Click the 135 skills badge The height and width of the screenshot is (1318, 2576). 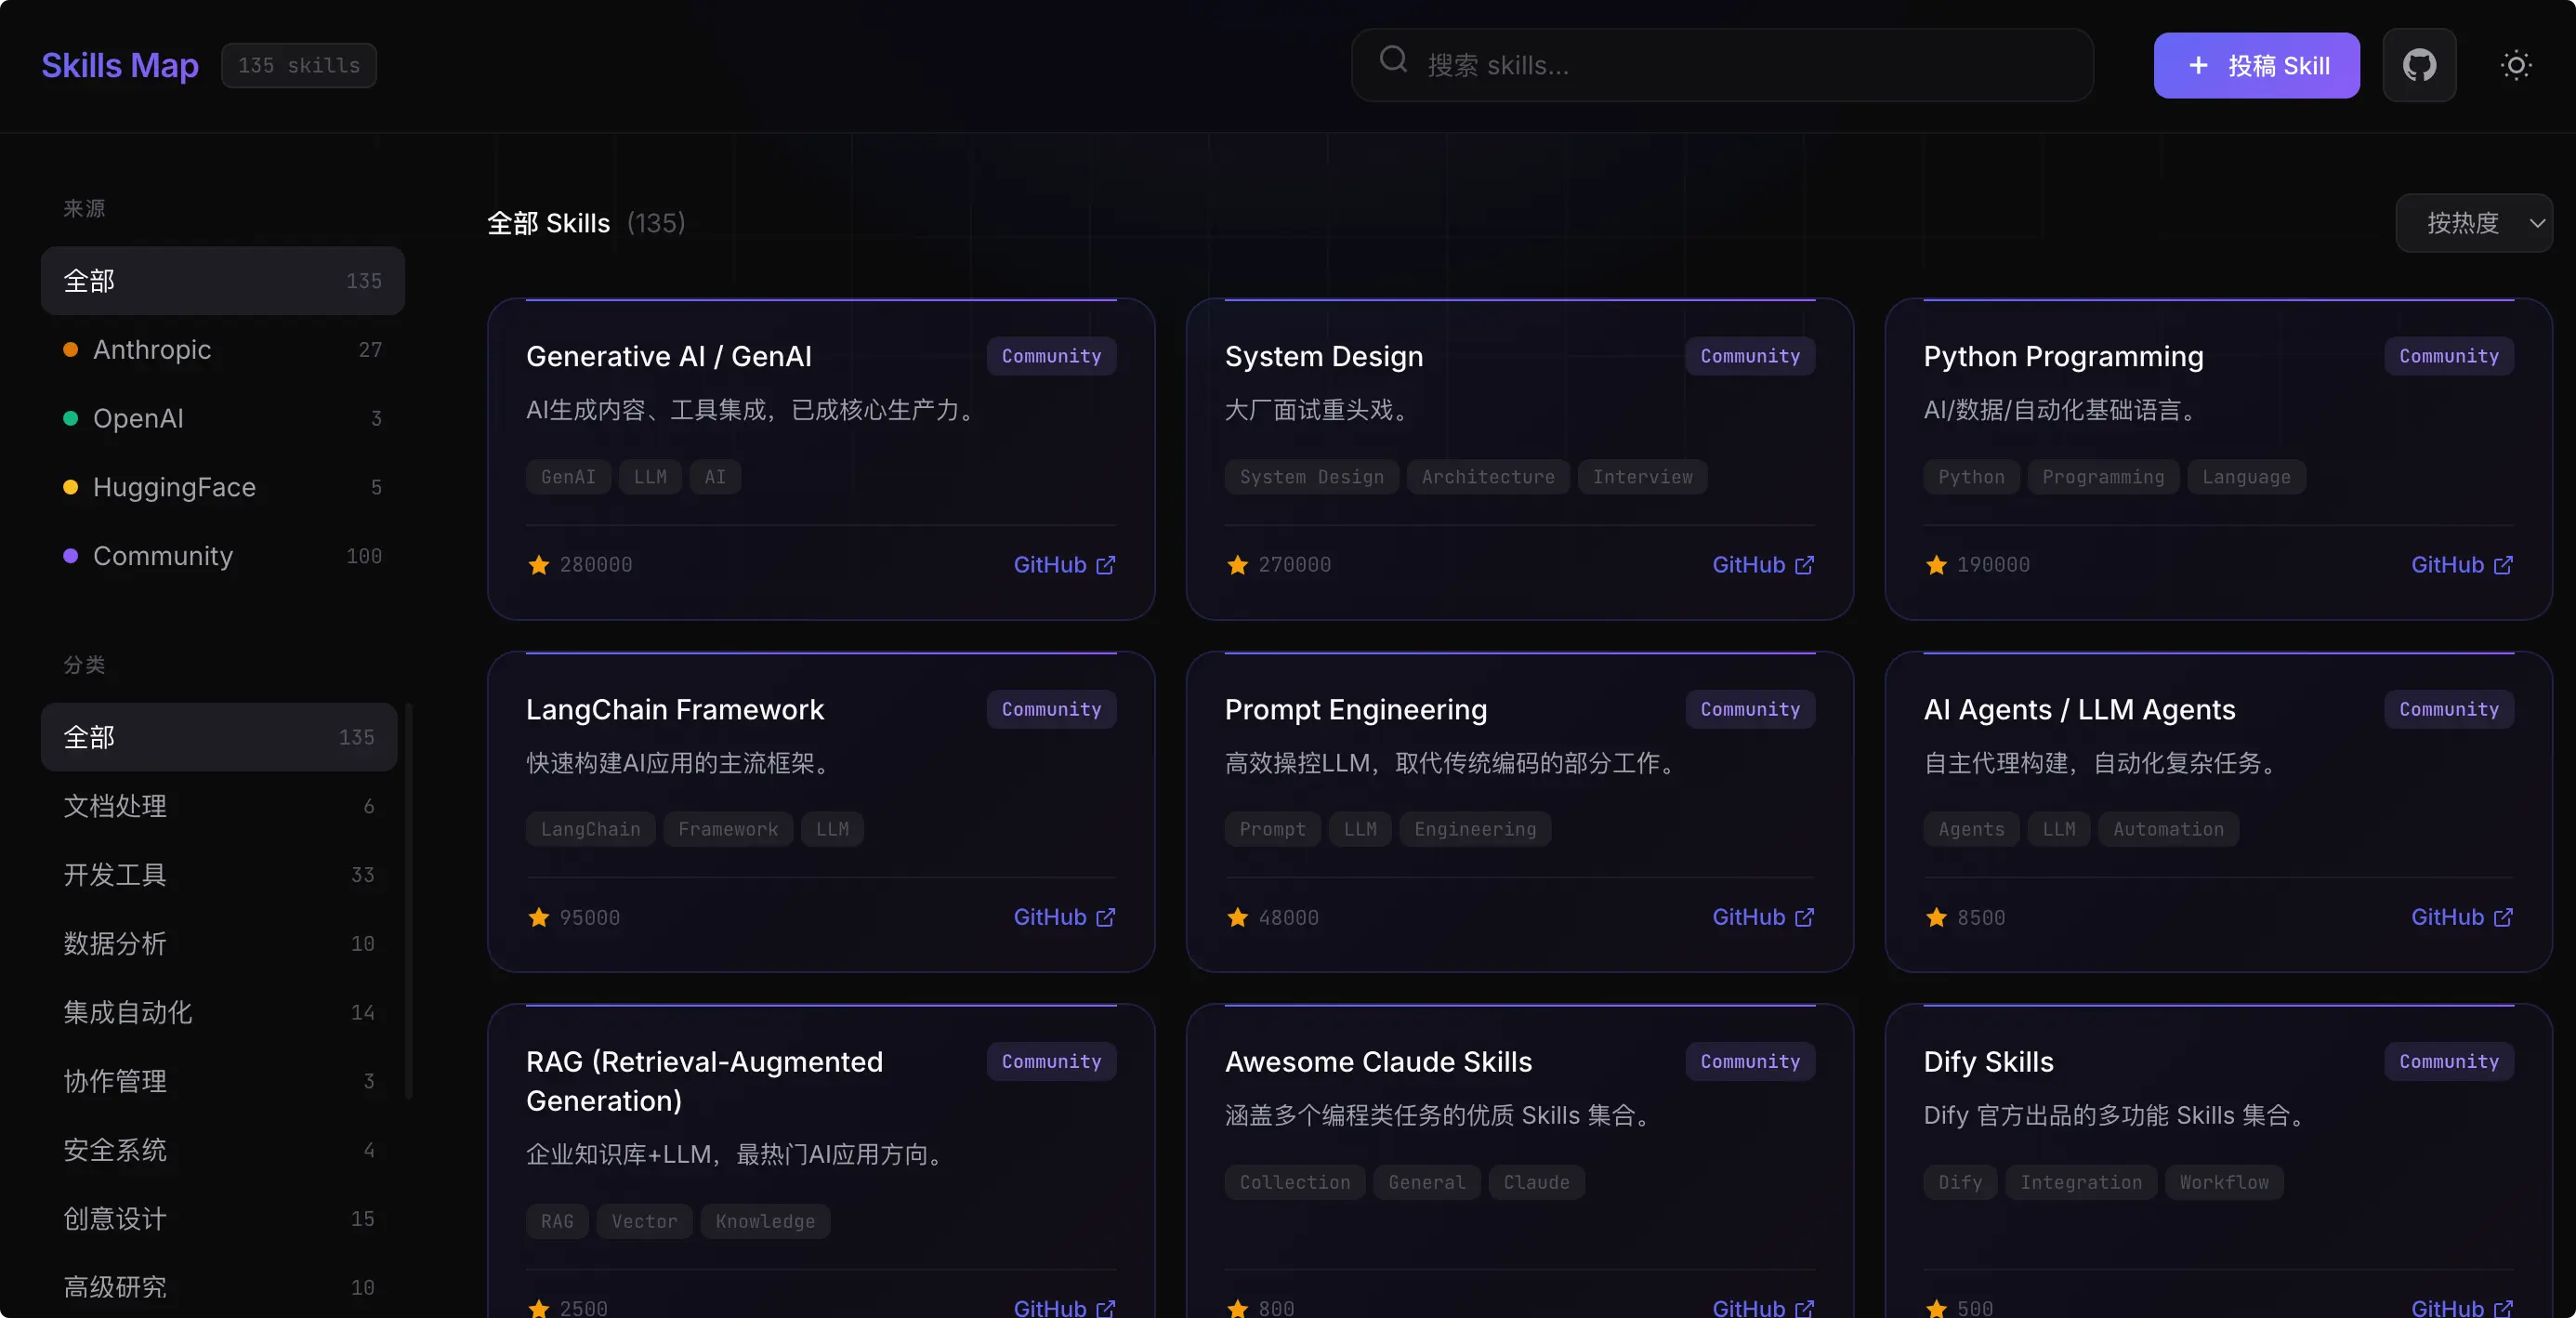click(299, 65)
